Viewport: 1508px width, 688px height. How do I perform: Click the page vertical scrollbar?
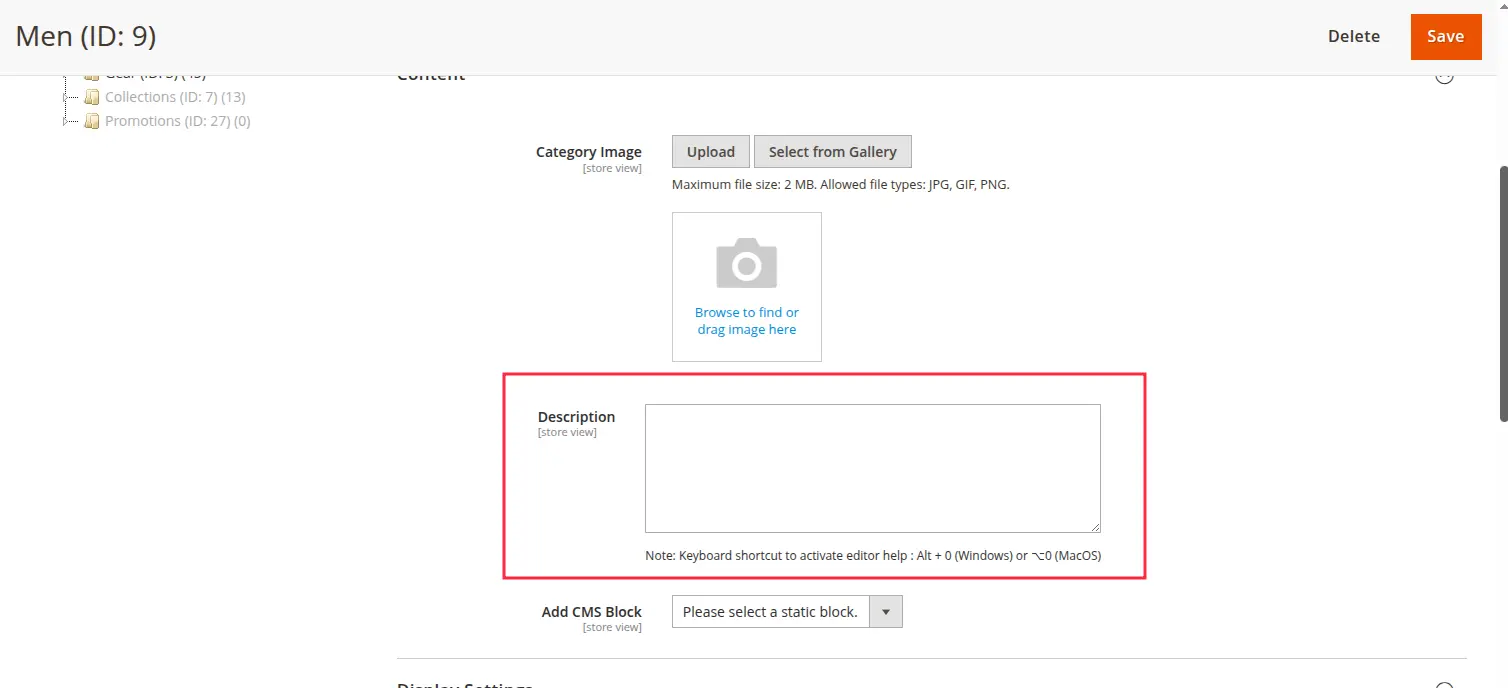click(1502, 293)
